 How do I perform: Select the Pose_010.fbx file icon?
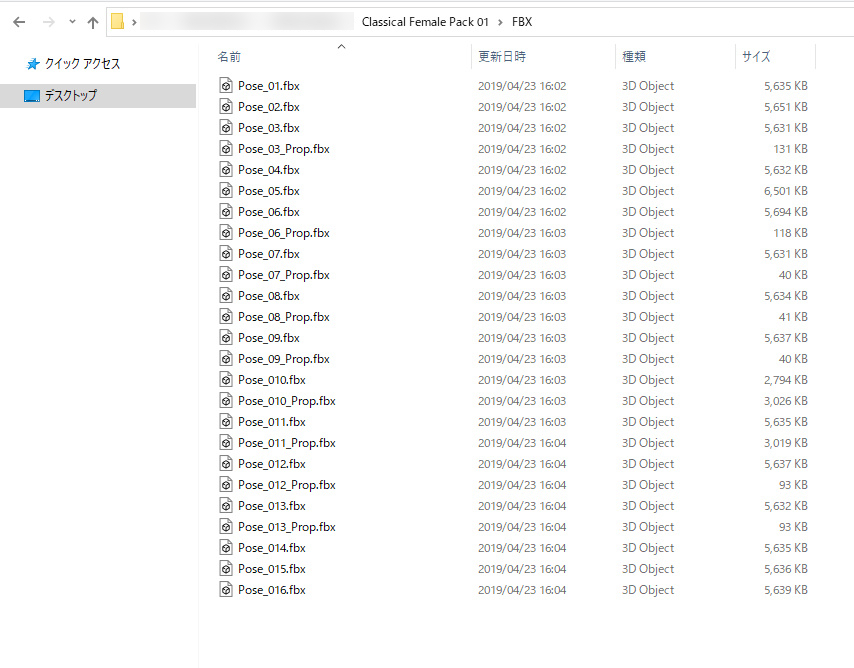tap(226, 380)
